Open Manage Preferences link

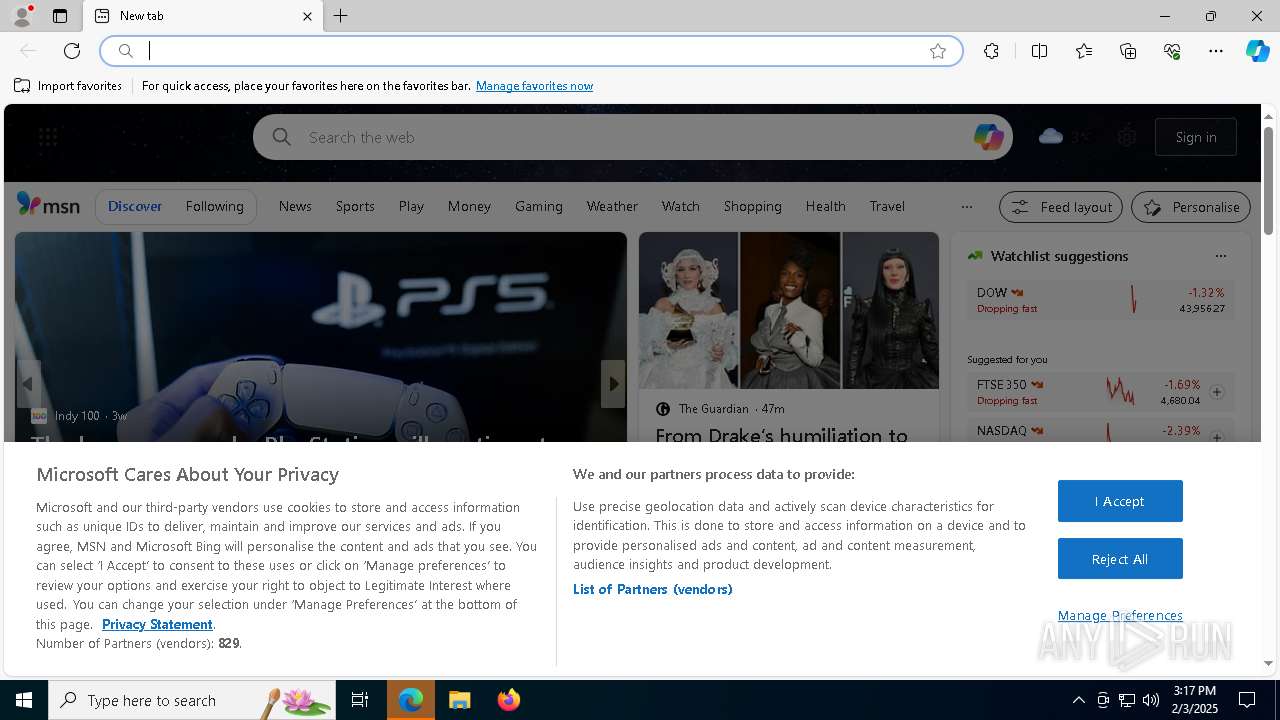point(1120,615)
